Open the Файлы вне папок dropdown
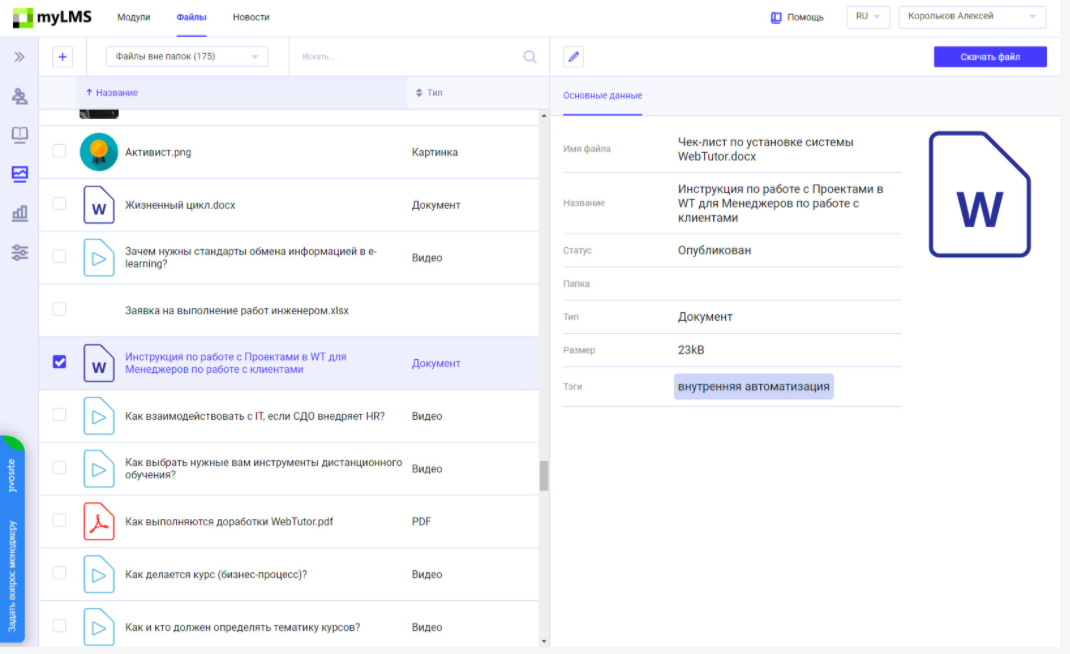1070x654 pixels. tap(187, 57)
